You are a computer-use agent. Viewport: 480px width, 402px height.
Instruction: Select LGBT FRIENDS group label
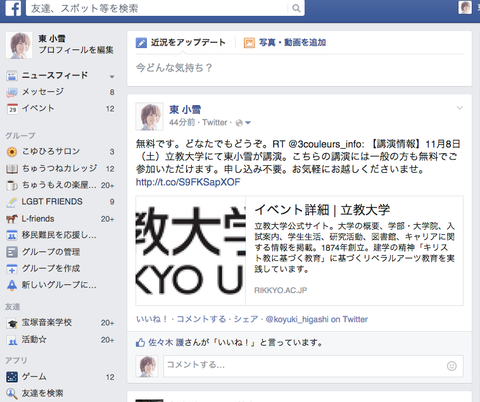52,202
